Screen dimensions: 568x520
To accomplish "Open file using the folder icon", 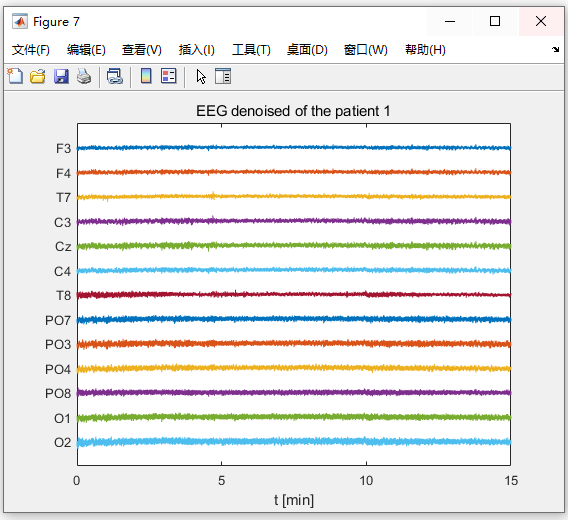I will [38, 76].
